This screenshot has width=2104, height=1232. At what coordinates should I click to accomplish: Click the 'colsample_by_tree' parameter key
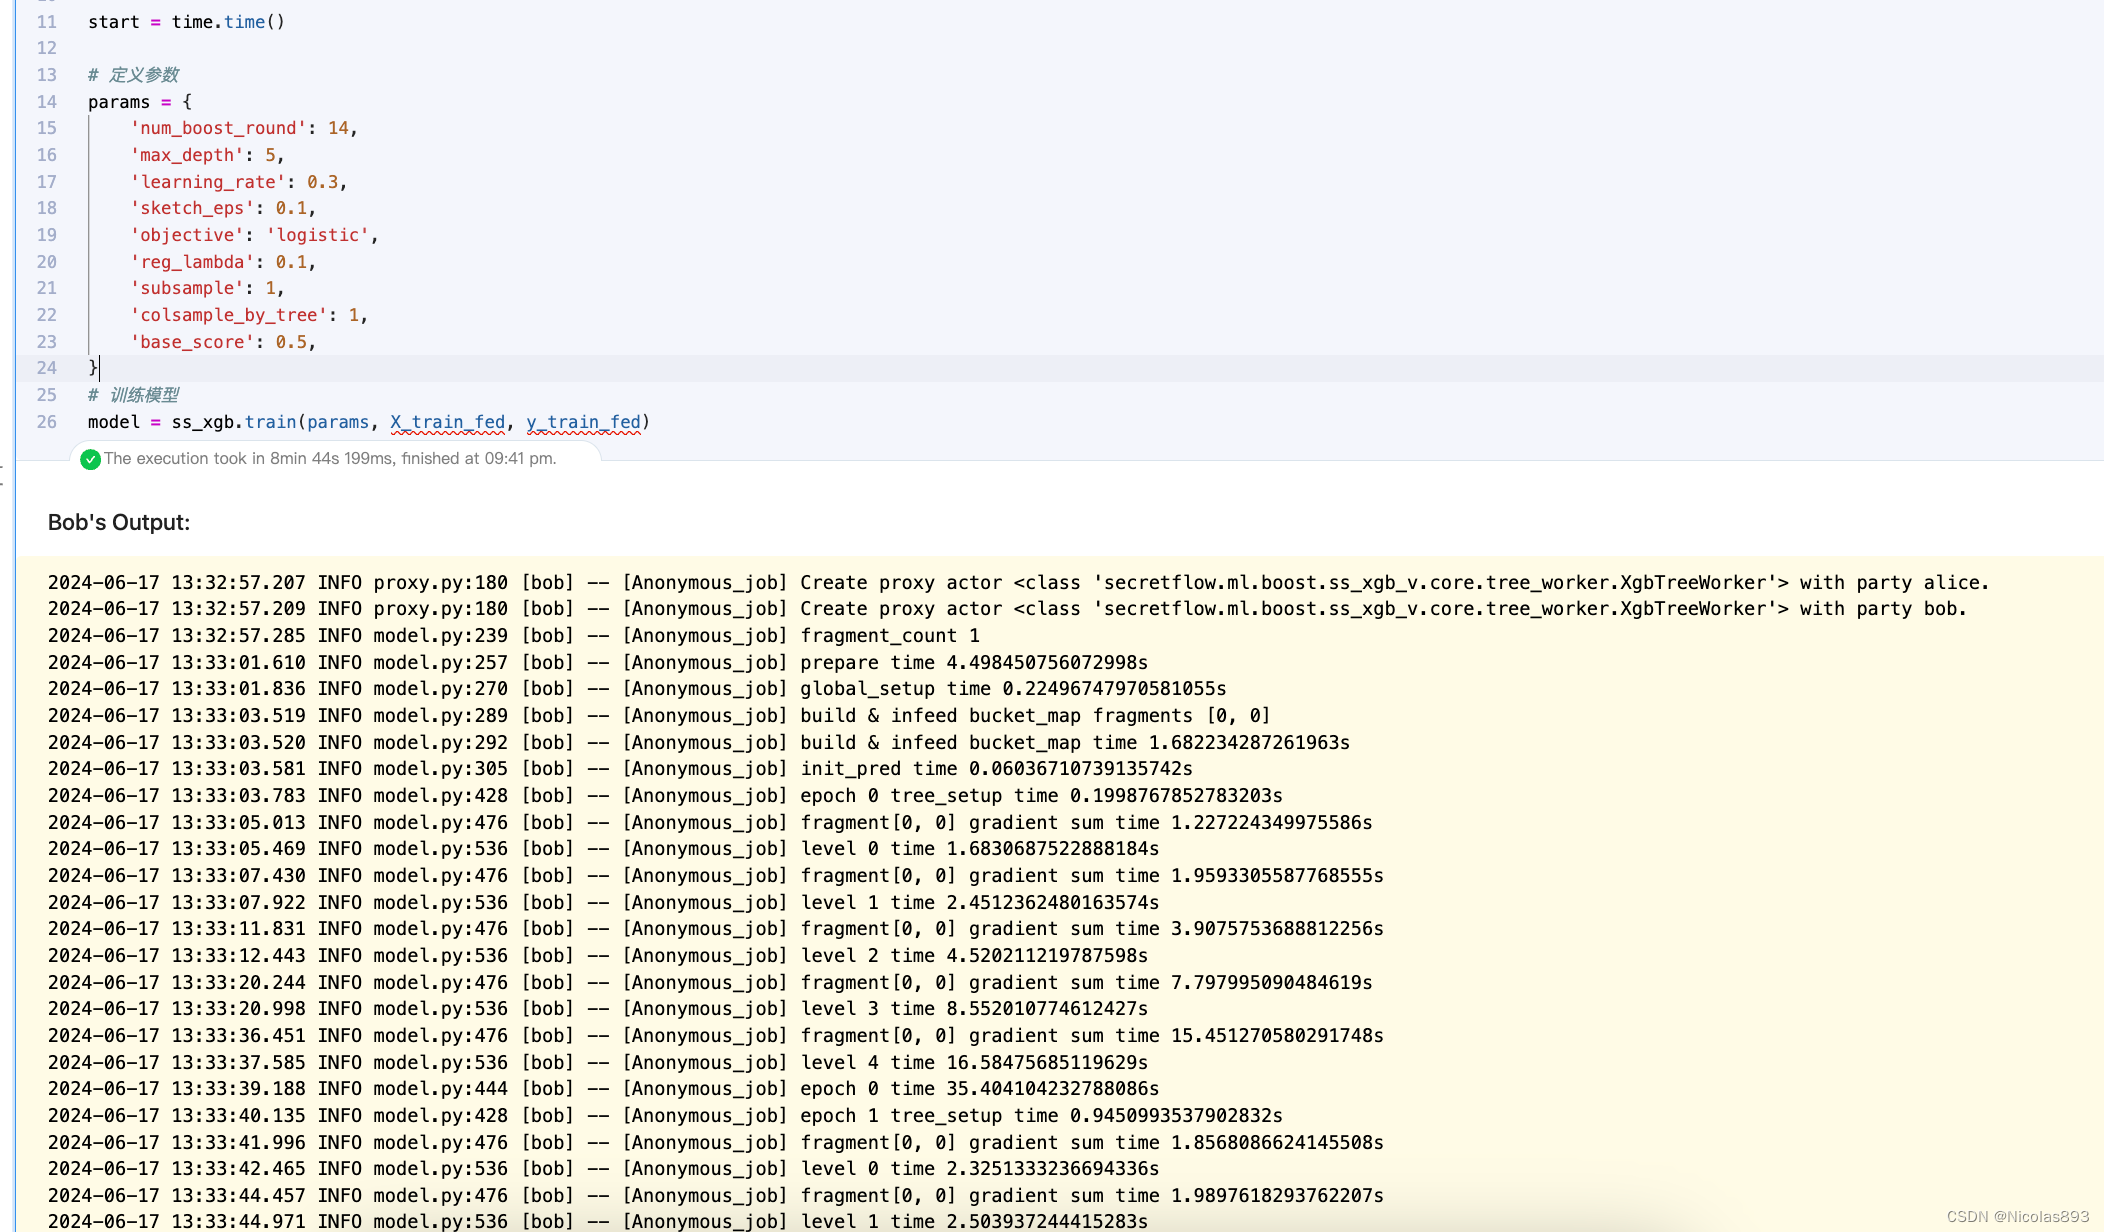click(x=228, y=315)
